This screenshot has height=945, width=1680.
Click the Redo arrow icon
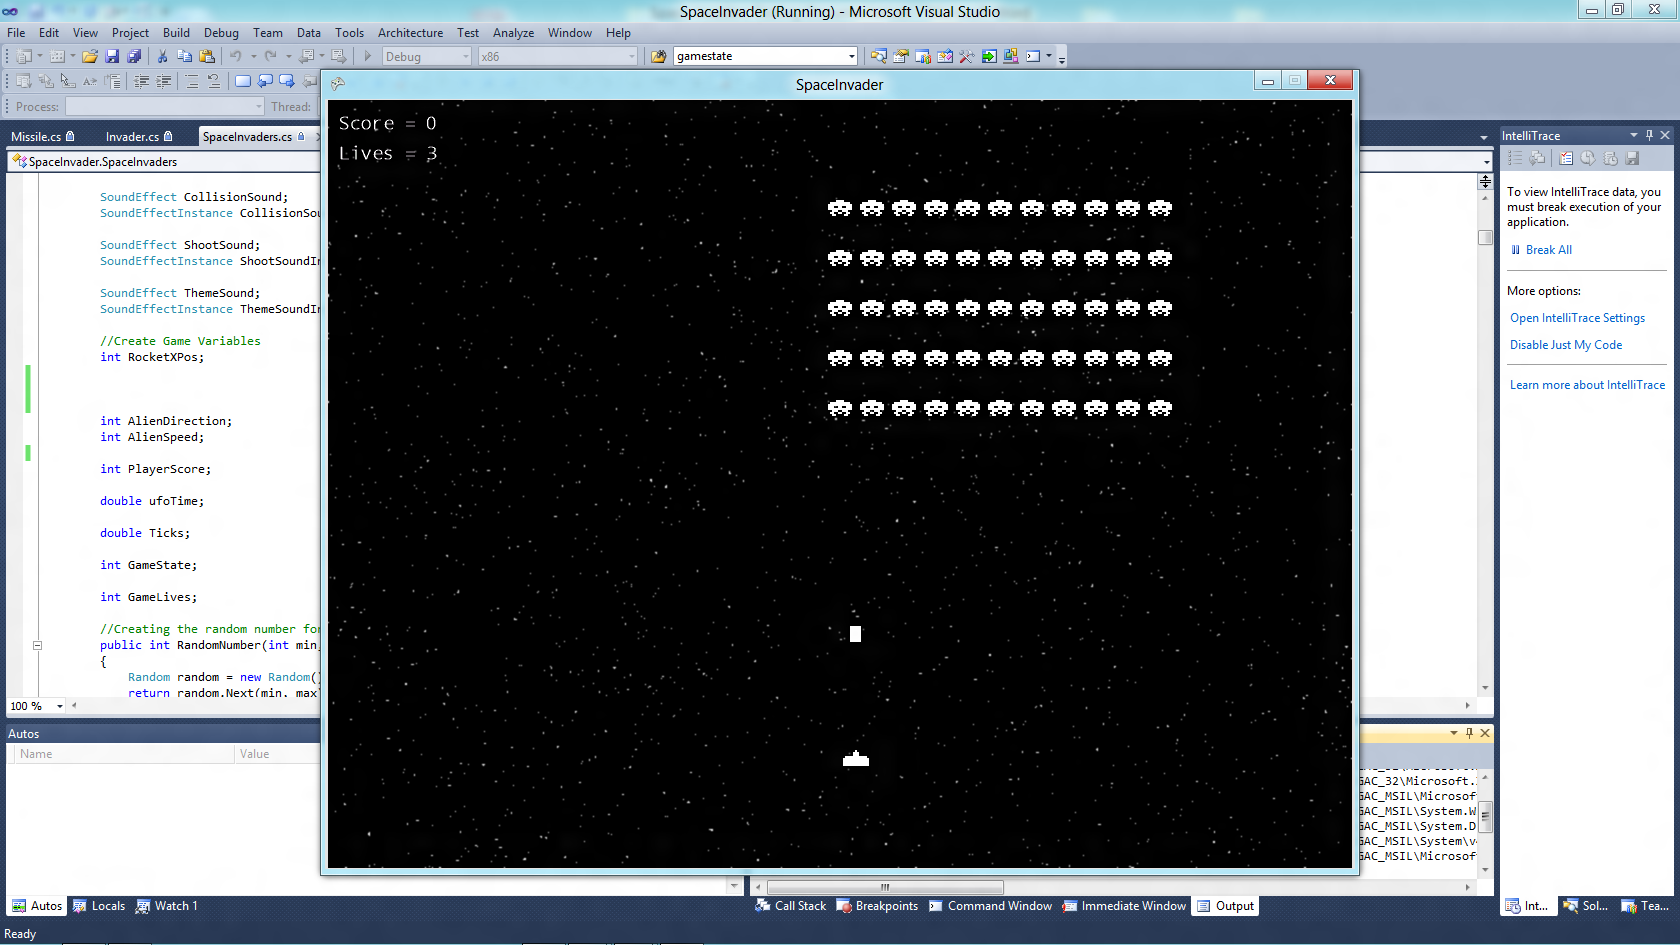[x=270, y=56]
